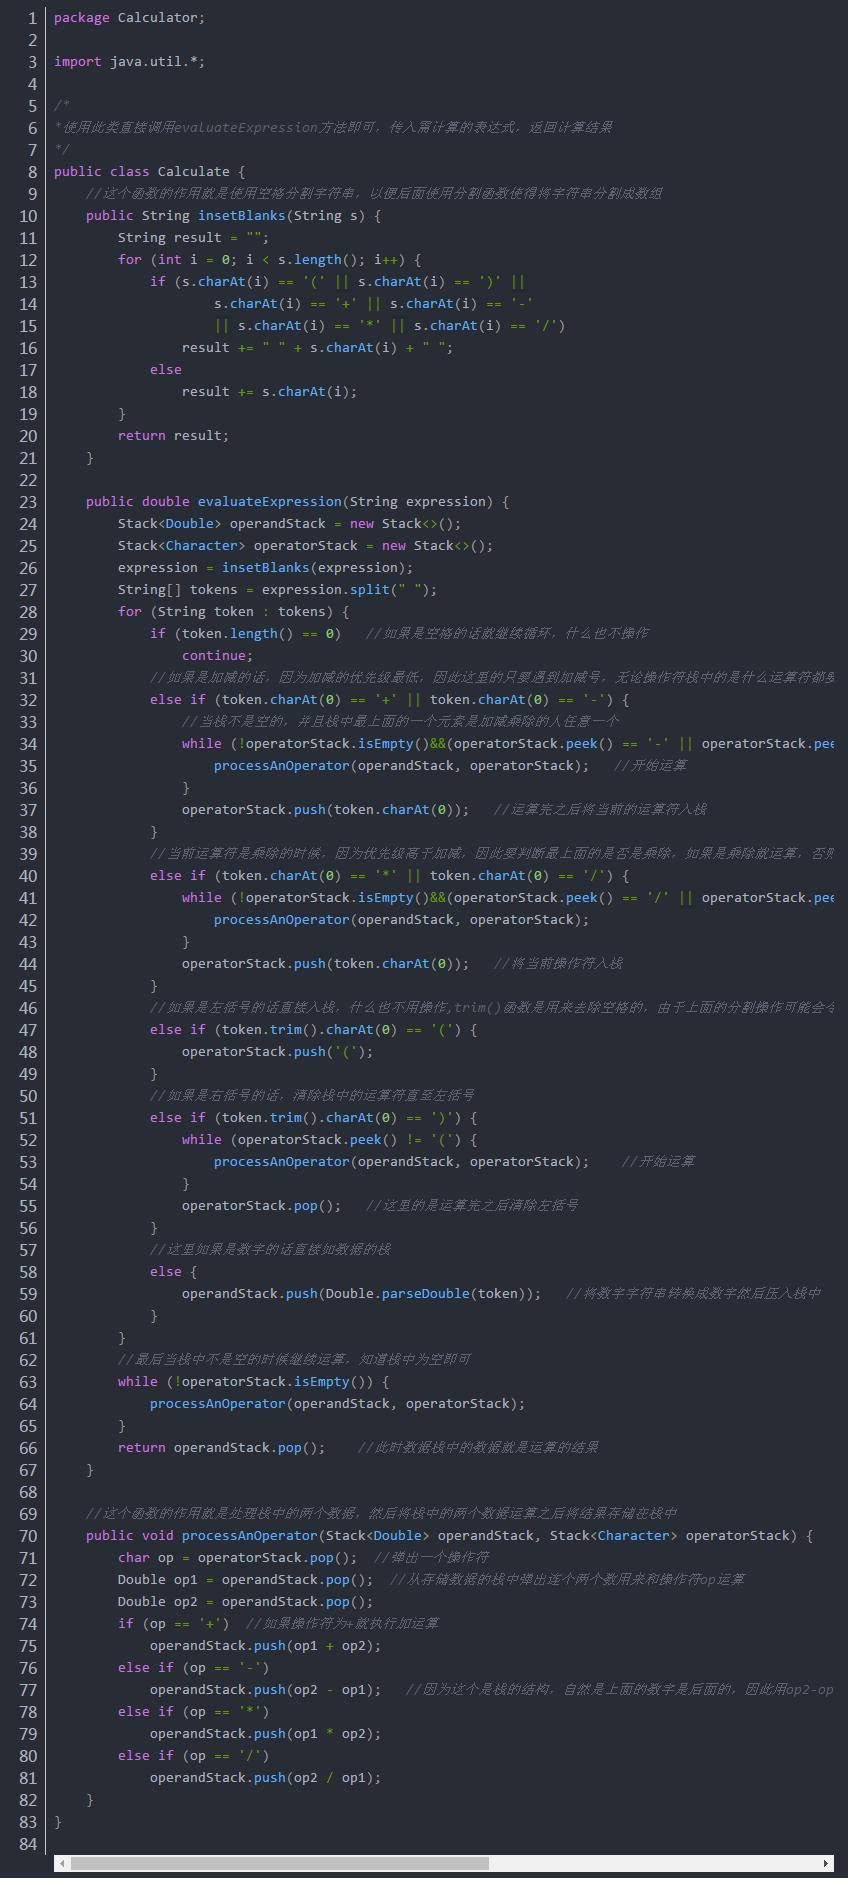
Task: Click the 'insetBlanks' method name on line 10
Action: tap(242, 215)
